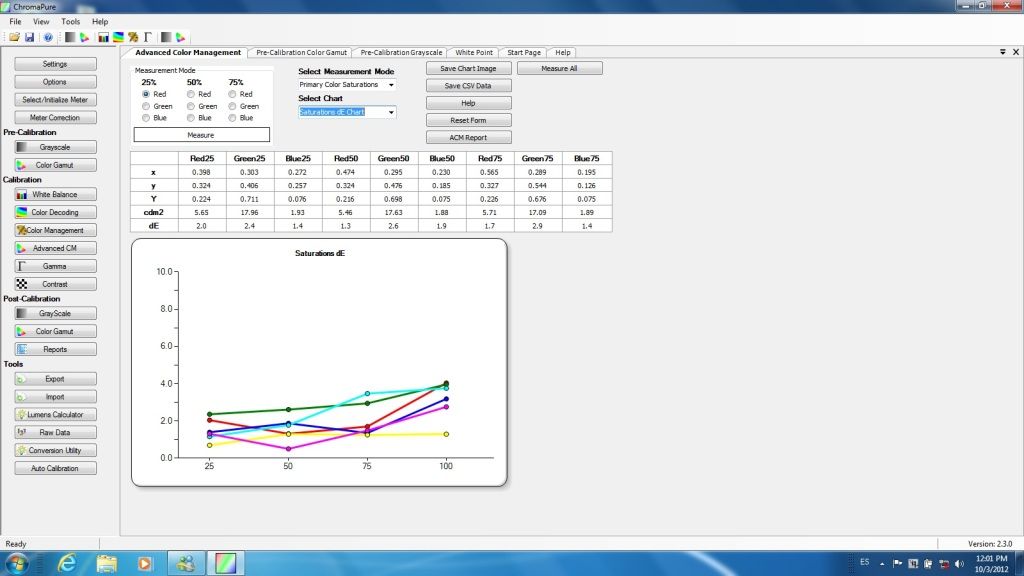Select the 50% Blue radio button

pyautogui.click(x=191, y=118)
